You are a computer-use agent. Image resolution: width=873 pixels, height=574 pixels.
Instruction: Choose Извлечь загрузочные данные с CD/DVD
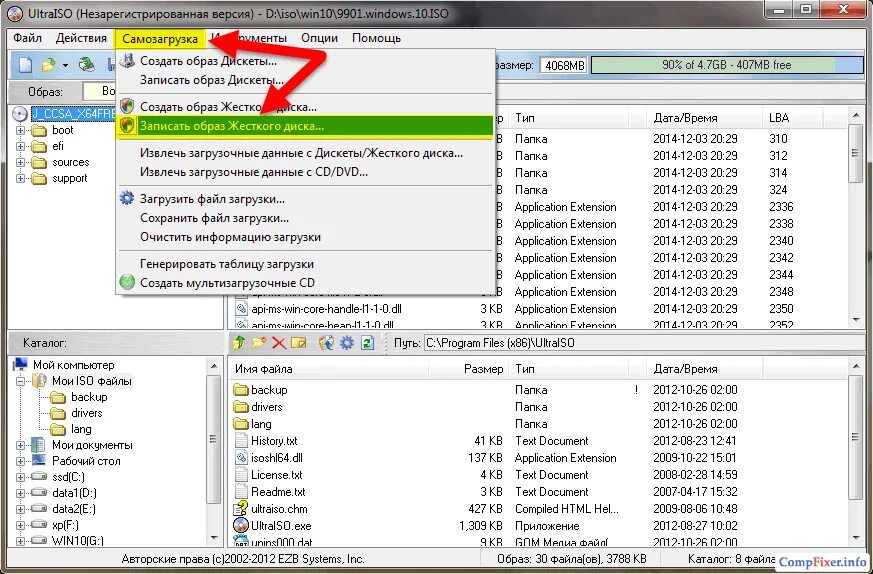click(305, 172)
